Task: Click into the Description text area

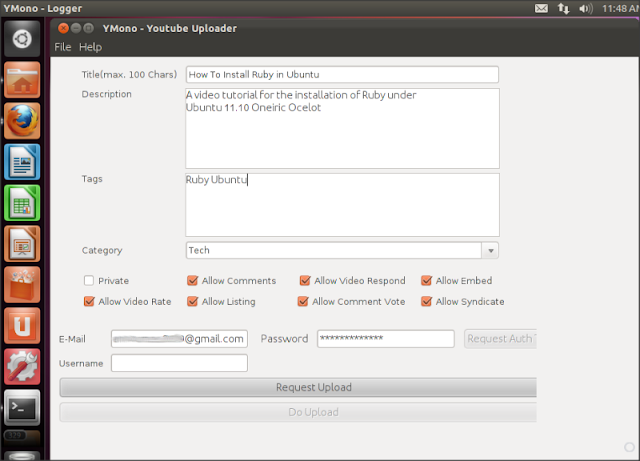Action: tap(342, 128)
